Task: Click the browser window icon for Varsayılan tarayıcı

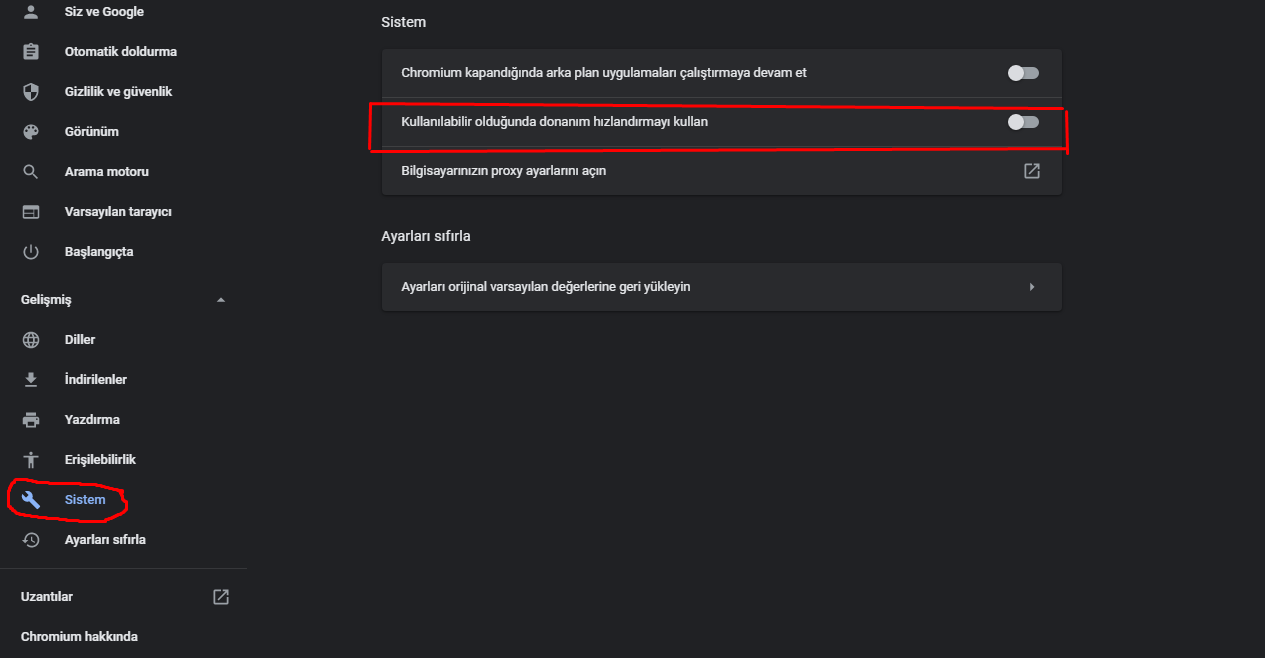Action: coord(31,212)
